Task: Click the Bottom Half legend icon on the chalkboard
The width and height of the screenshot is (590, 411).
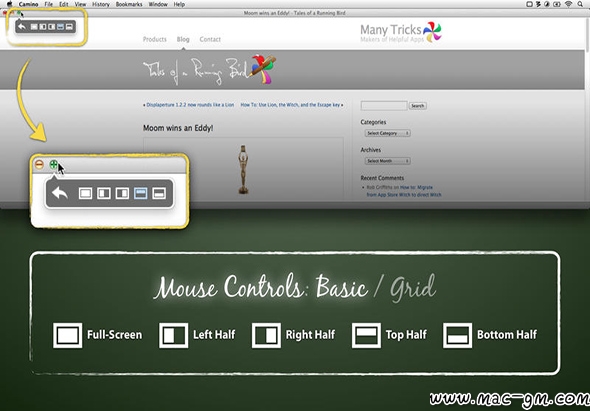Action: coord(458,335)
